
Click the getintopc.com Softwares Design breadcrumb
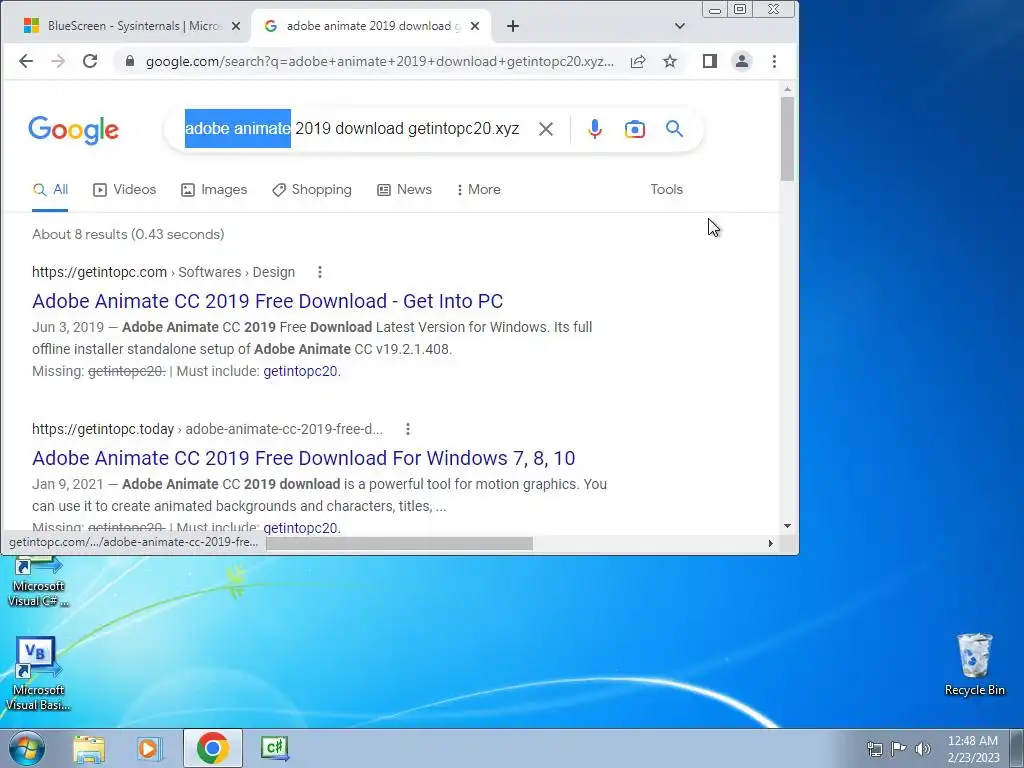pos(163,272)
